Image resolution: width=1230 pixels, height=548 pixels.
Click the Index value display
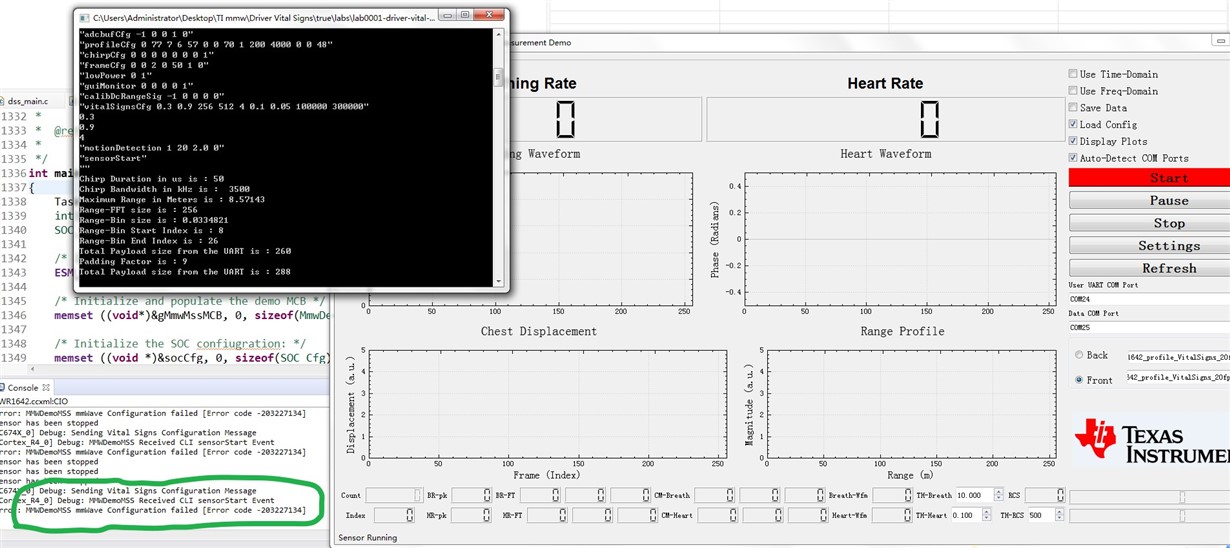(x=394, y=515)
